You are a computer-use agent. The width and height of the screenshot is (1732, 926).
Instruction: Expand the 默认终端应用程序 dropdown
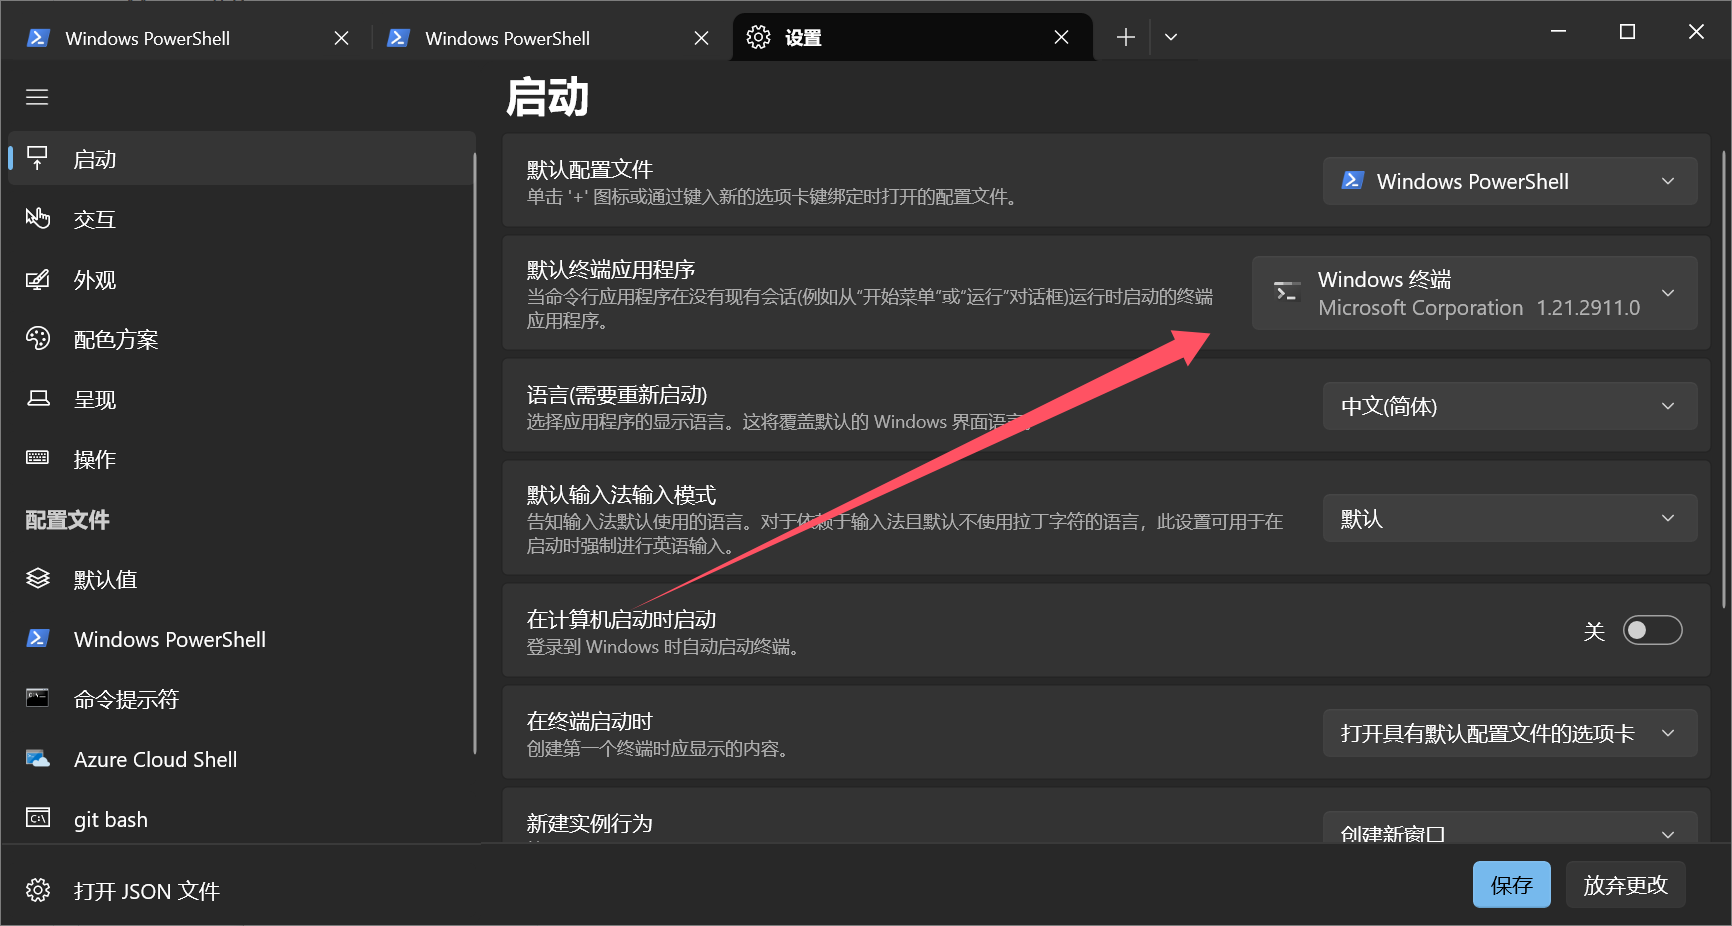(x=1474, y=293)
